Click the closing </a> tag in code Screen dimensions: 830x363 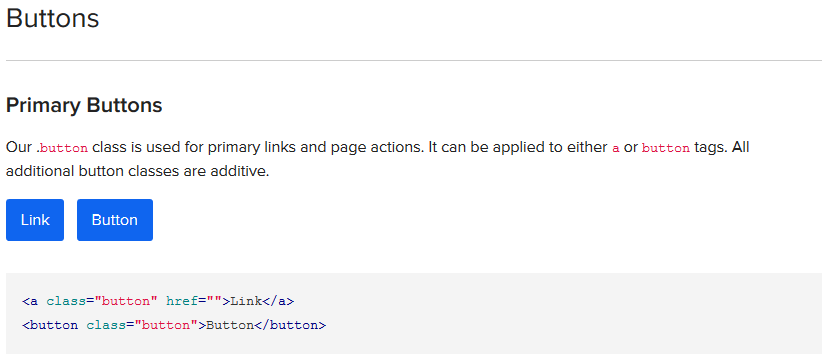(278, 302)
